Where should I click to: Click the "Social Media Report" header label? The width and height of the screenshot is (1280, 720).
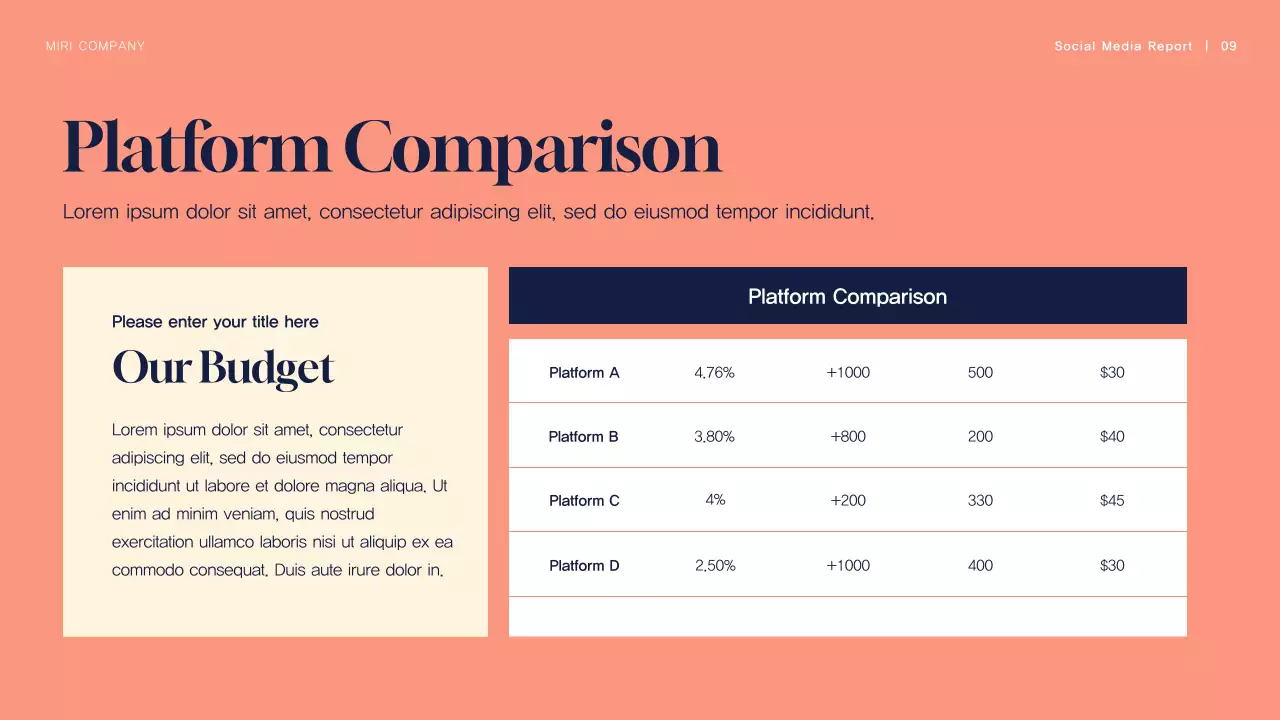[1123, 46]
